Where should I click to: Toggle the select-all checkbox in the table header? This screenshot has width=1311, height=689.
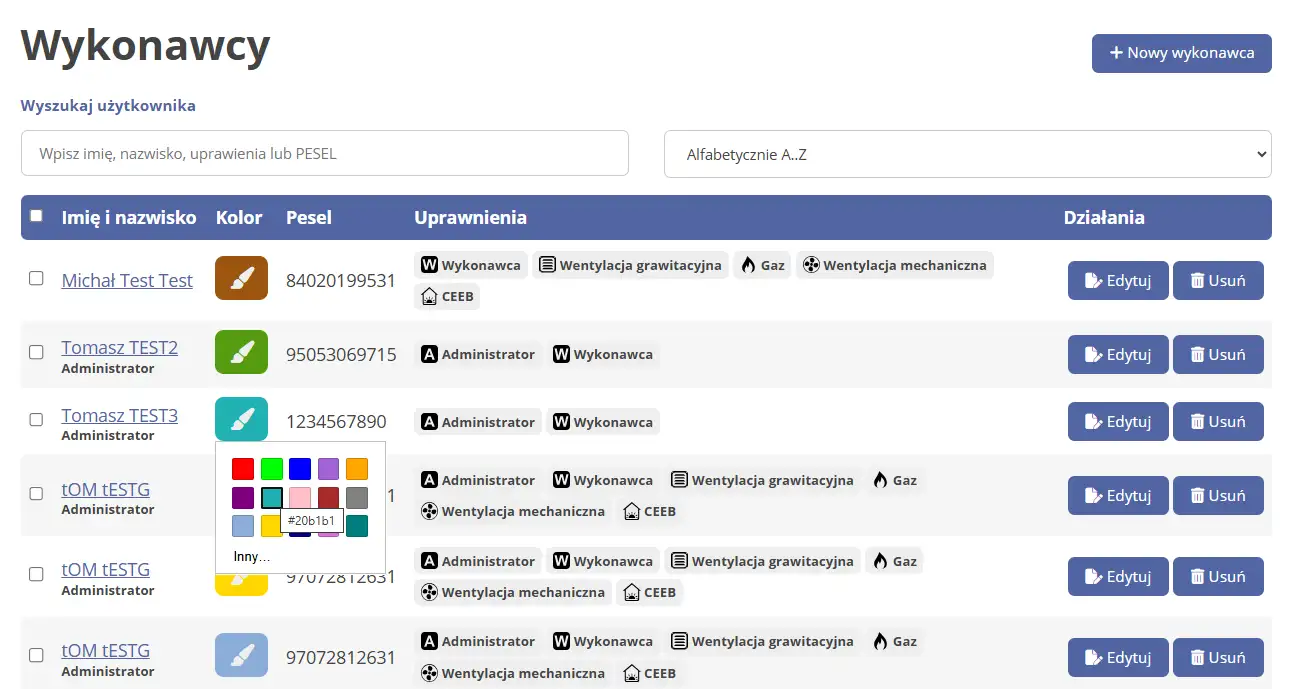[x=36, y=216]
